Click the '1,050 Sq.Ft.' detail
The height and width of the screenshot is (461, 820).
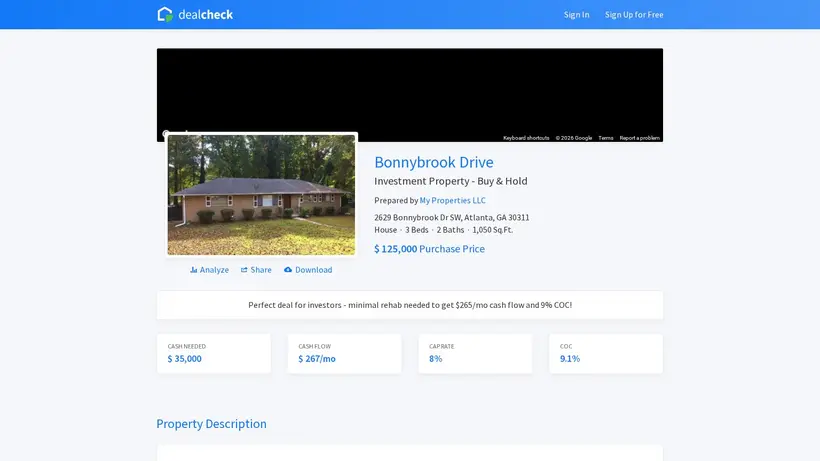pos(493,230)
